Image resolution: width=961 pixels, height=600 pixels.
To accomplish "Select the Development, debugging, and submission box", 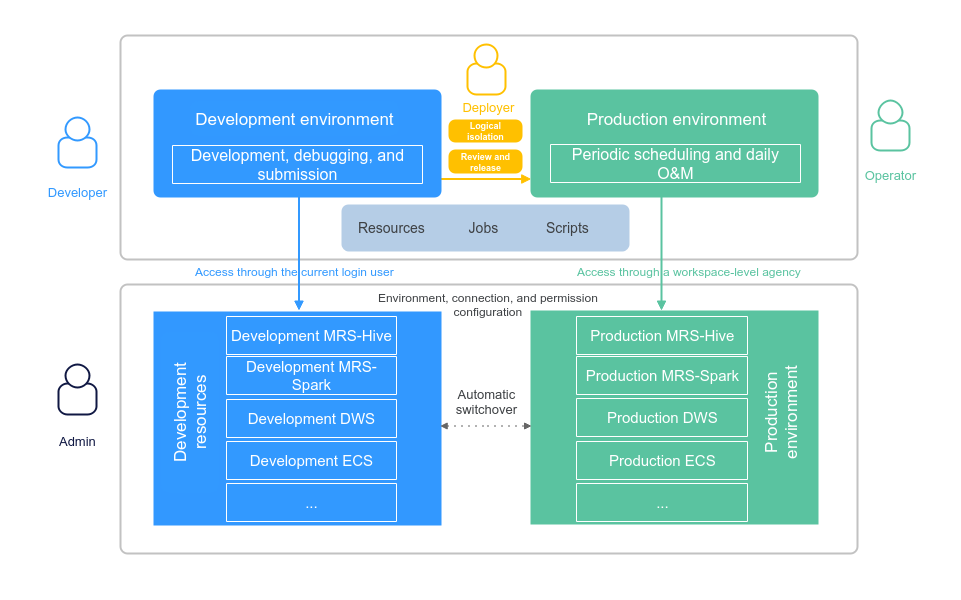I will [297, 164].
